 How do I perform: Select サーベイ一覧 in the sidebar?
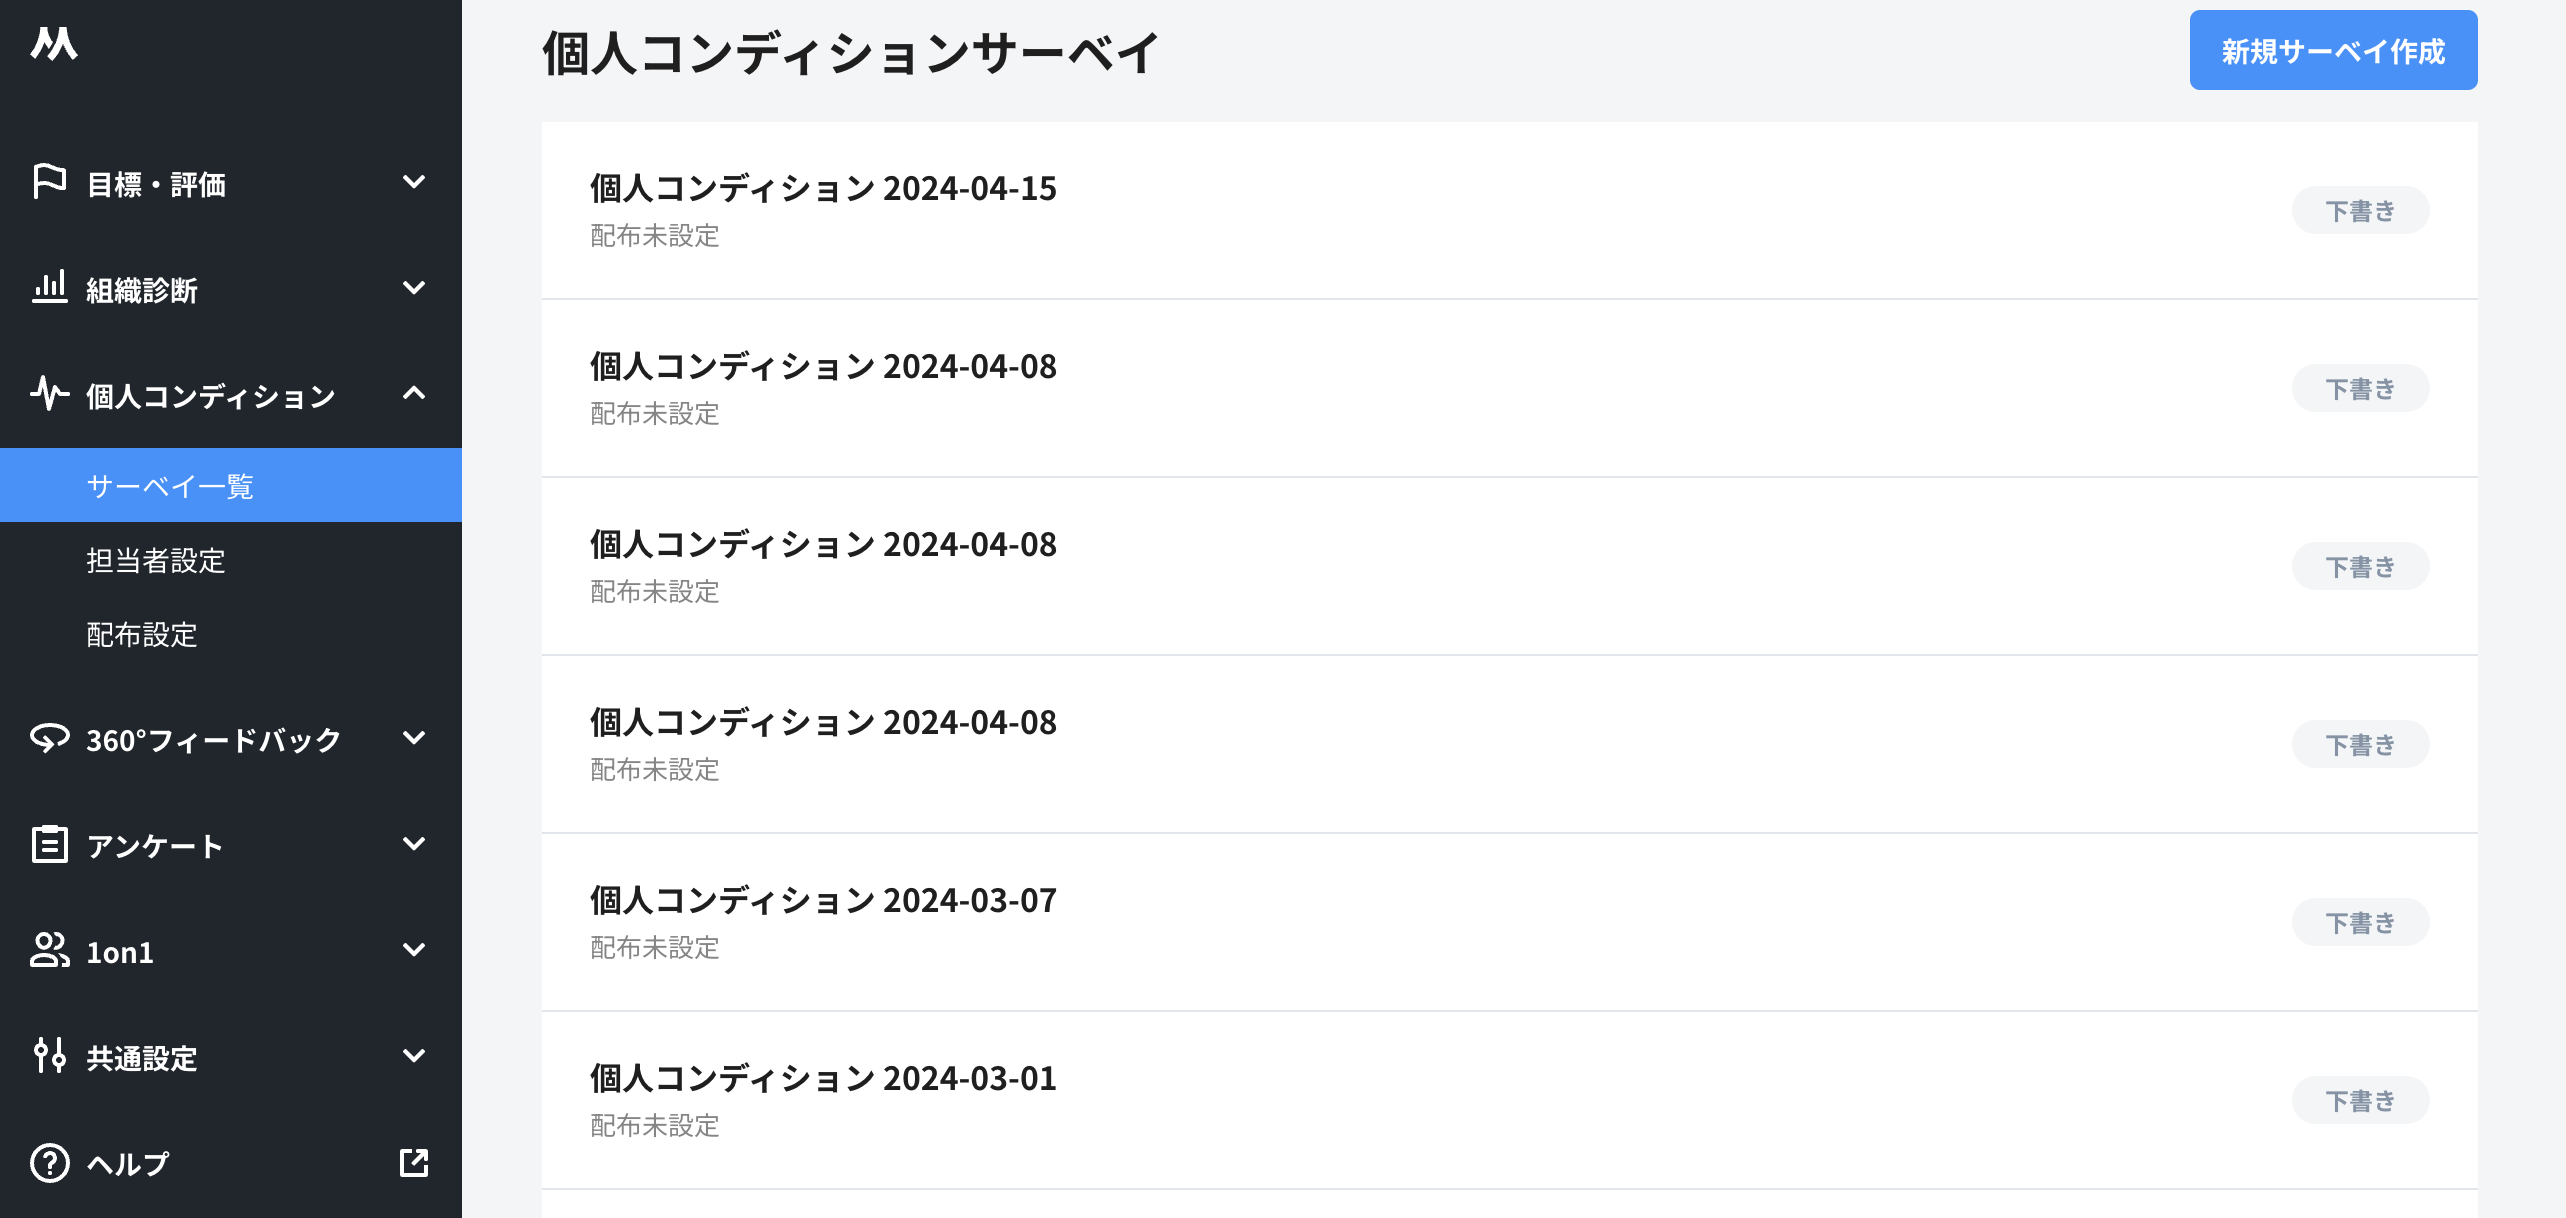170,485
